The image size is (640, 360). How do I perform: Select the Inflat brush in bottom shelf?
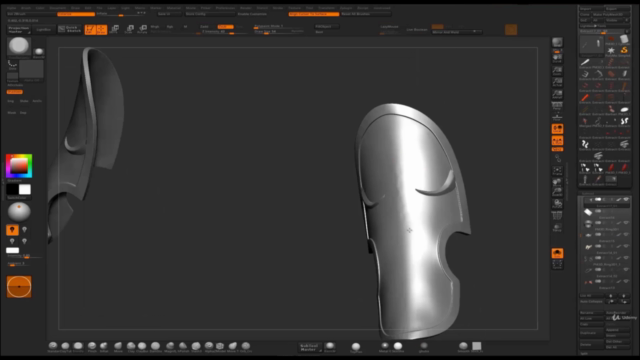click(x=104, y=347)
